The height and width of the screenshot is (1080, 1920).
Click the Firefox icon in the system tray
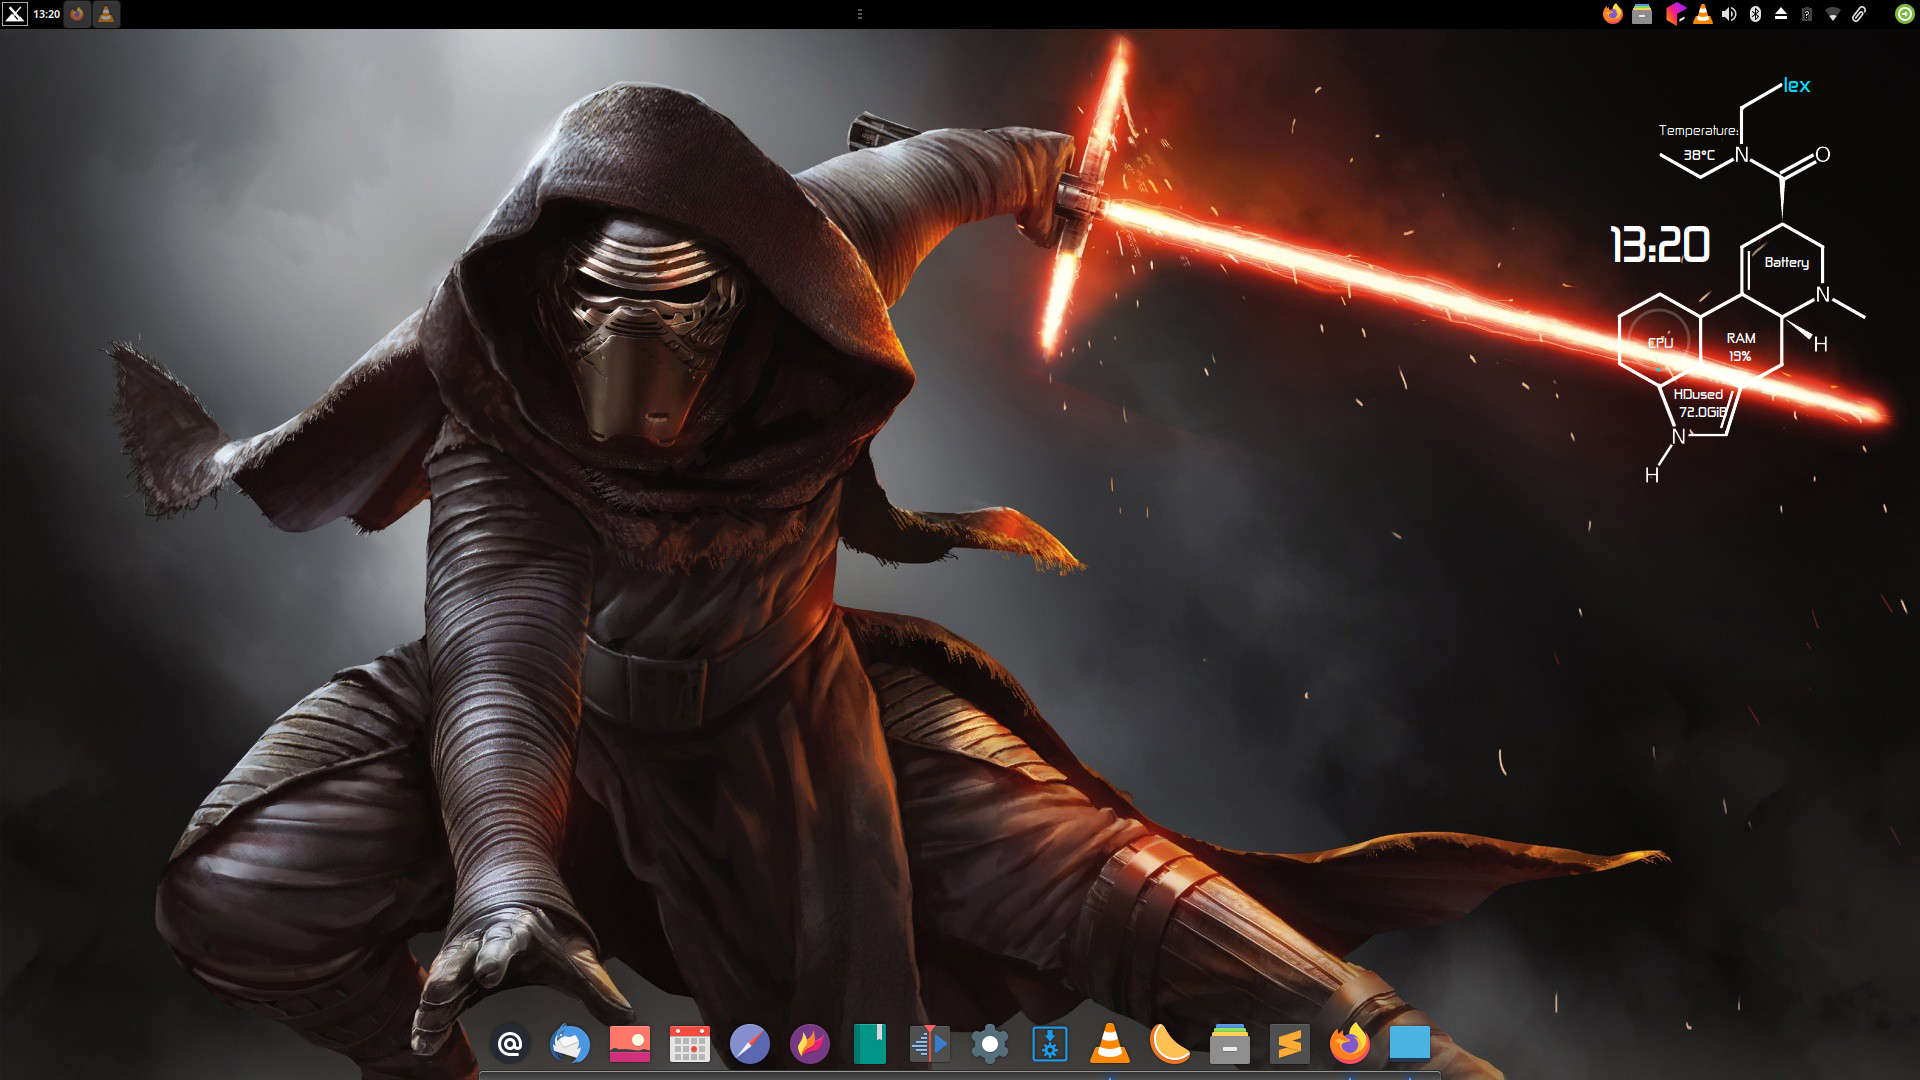click(1612, 14)
